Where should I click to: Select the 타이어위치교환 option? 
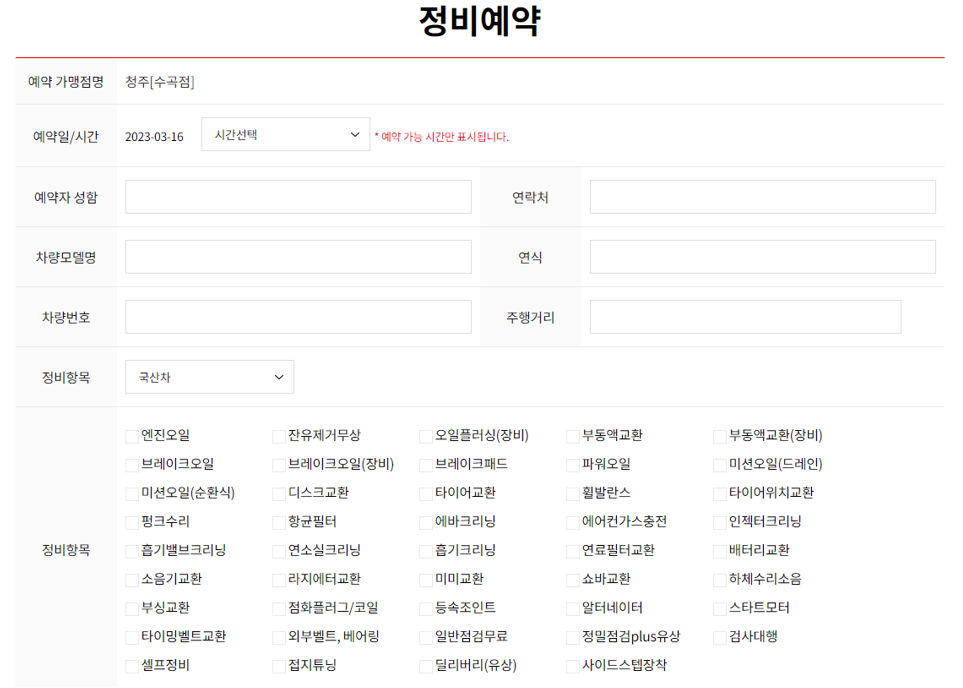point(720,494)
